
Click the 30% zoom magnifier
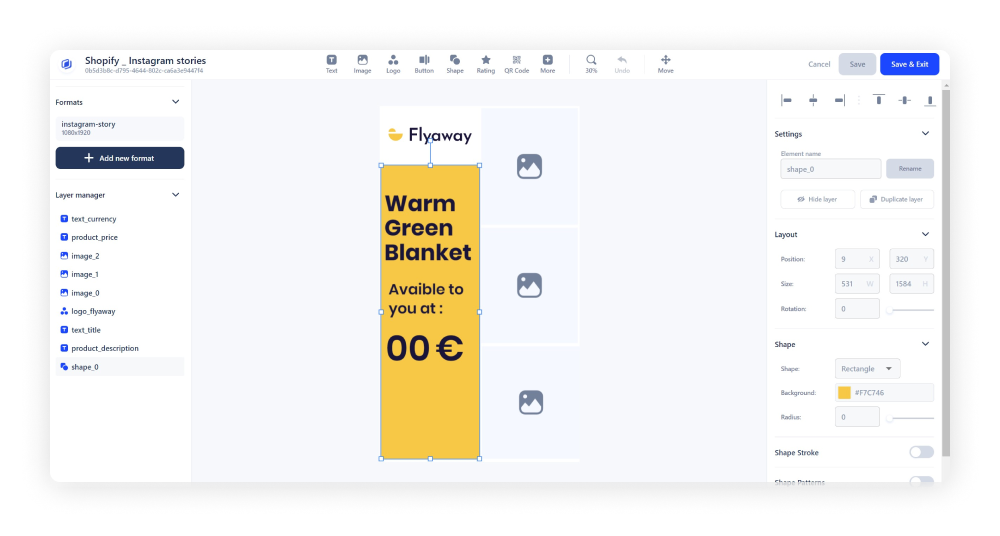pyautogui.click(x=591, y=64)
